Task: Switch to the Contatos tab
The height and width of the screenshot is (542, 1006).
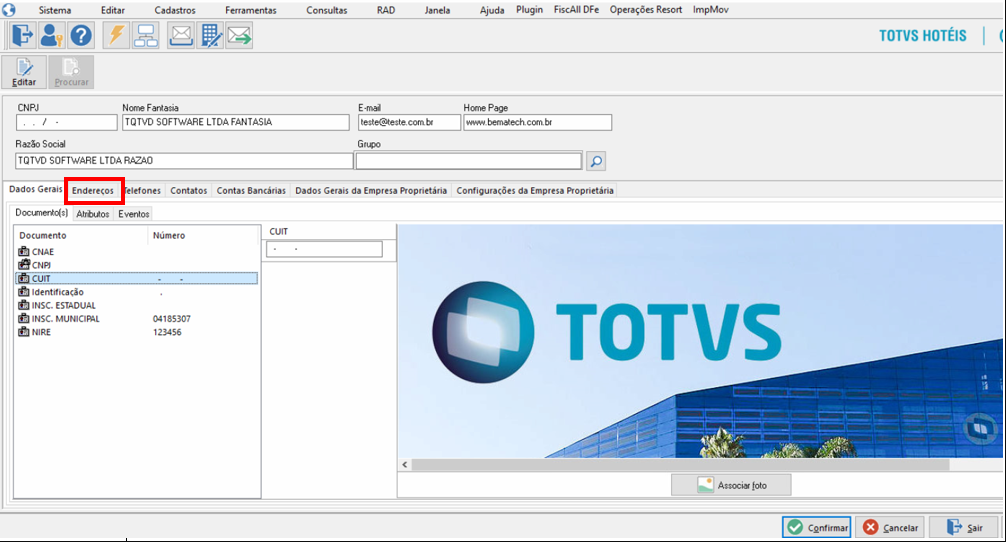Action: tap(189, 191)
